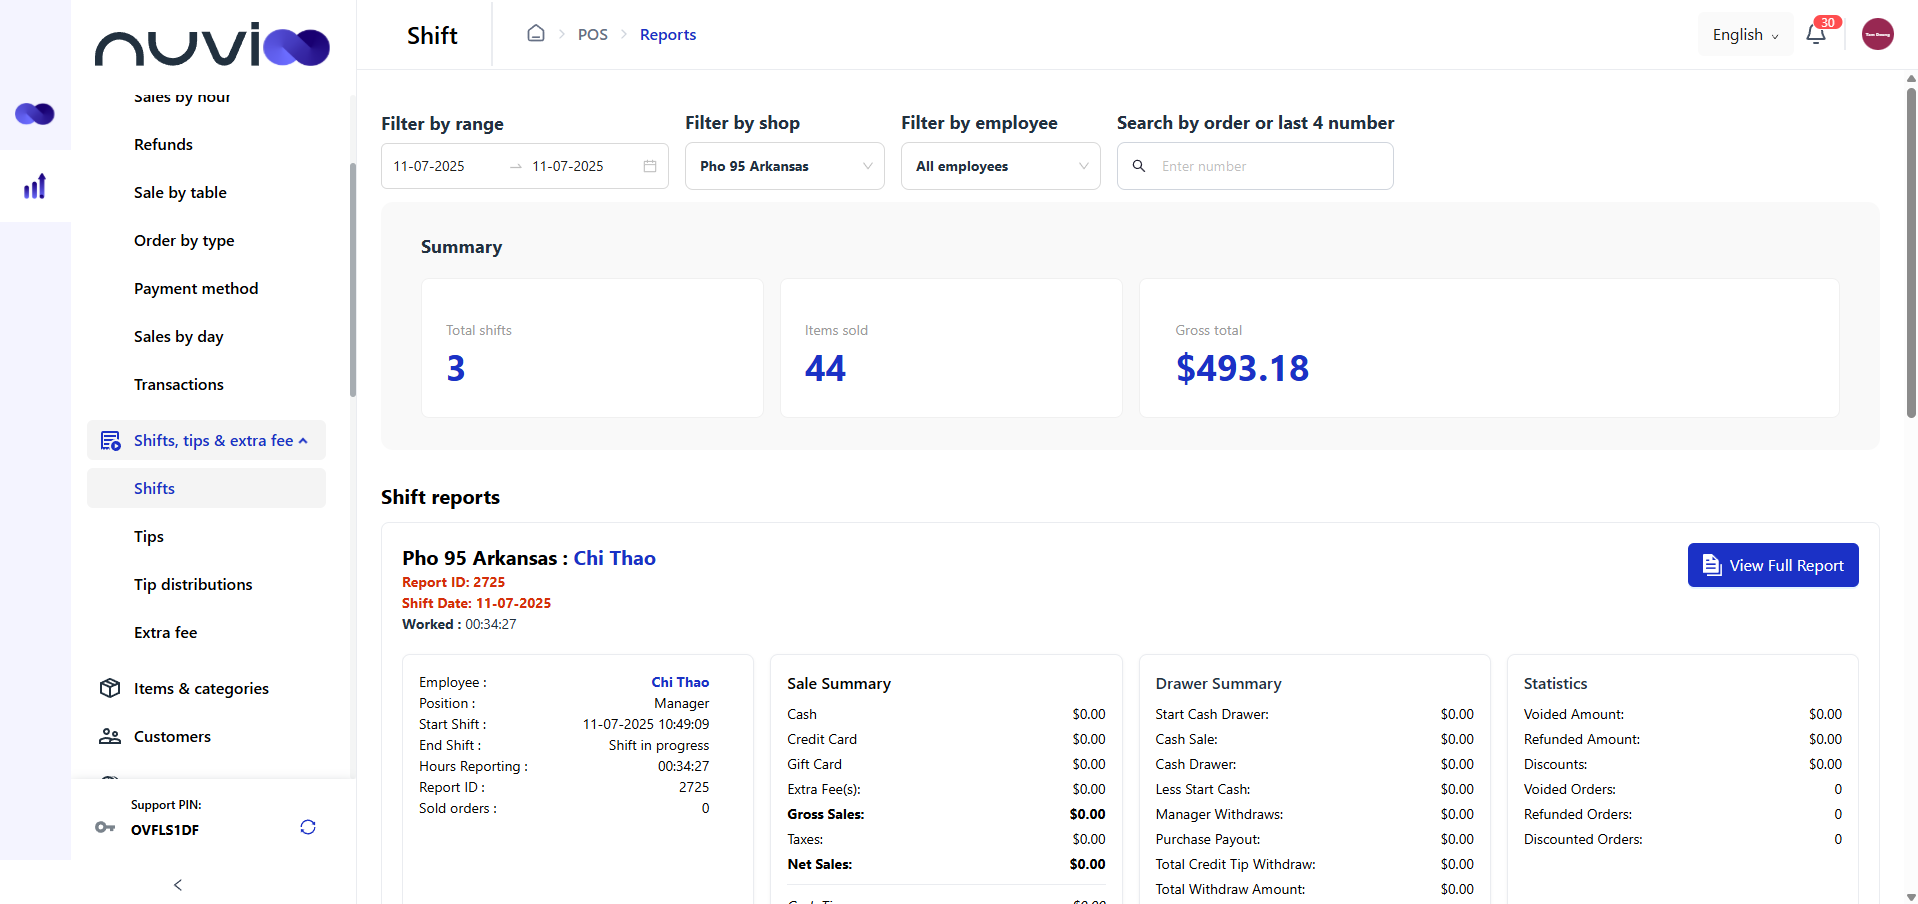Switch to the Tips section

coord(148,536)
